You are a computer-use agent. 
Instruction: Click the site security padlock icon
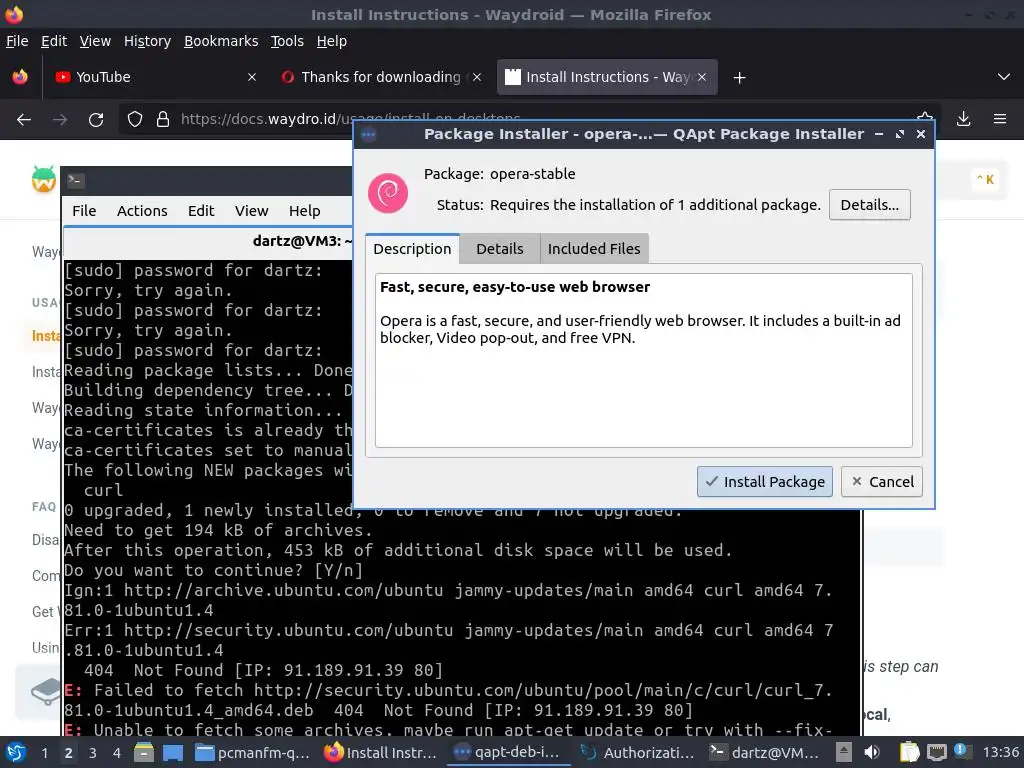coord(163,120)
